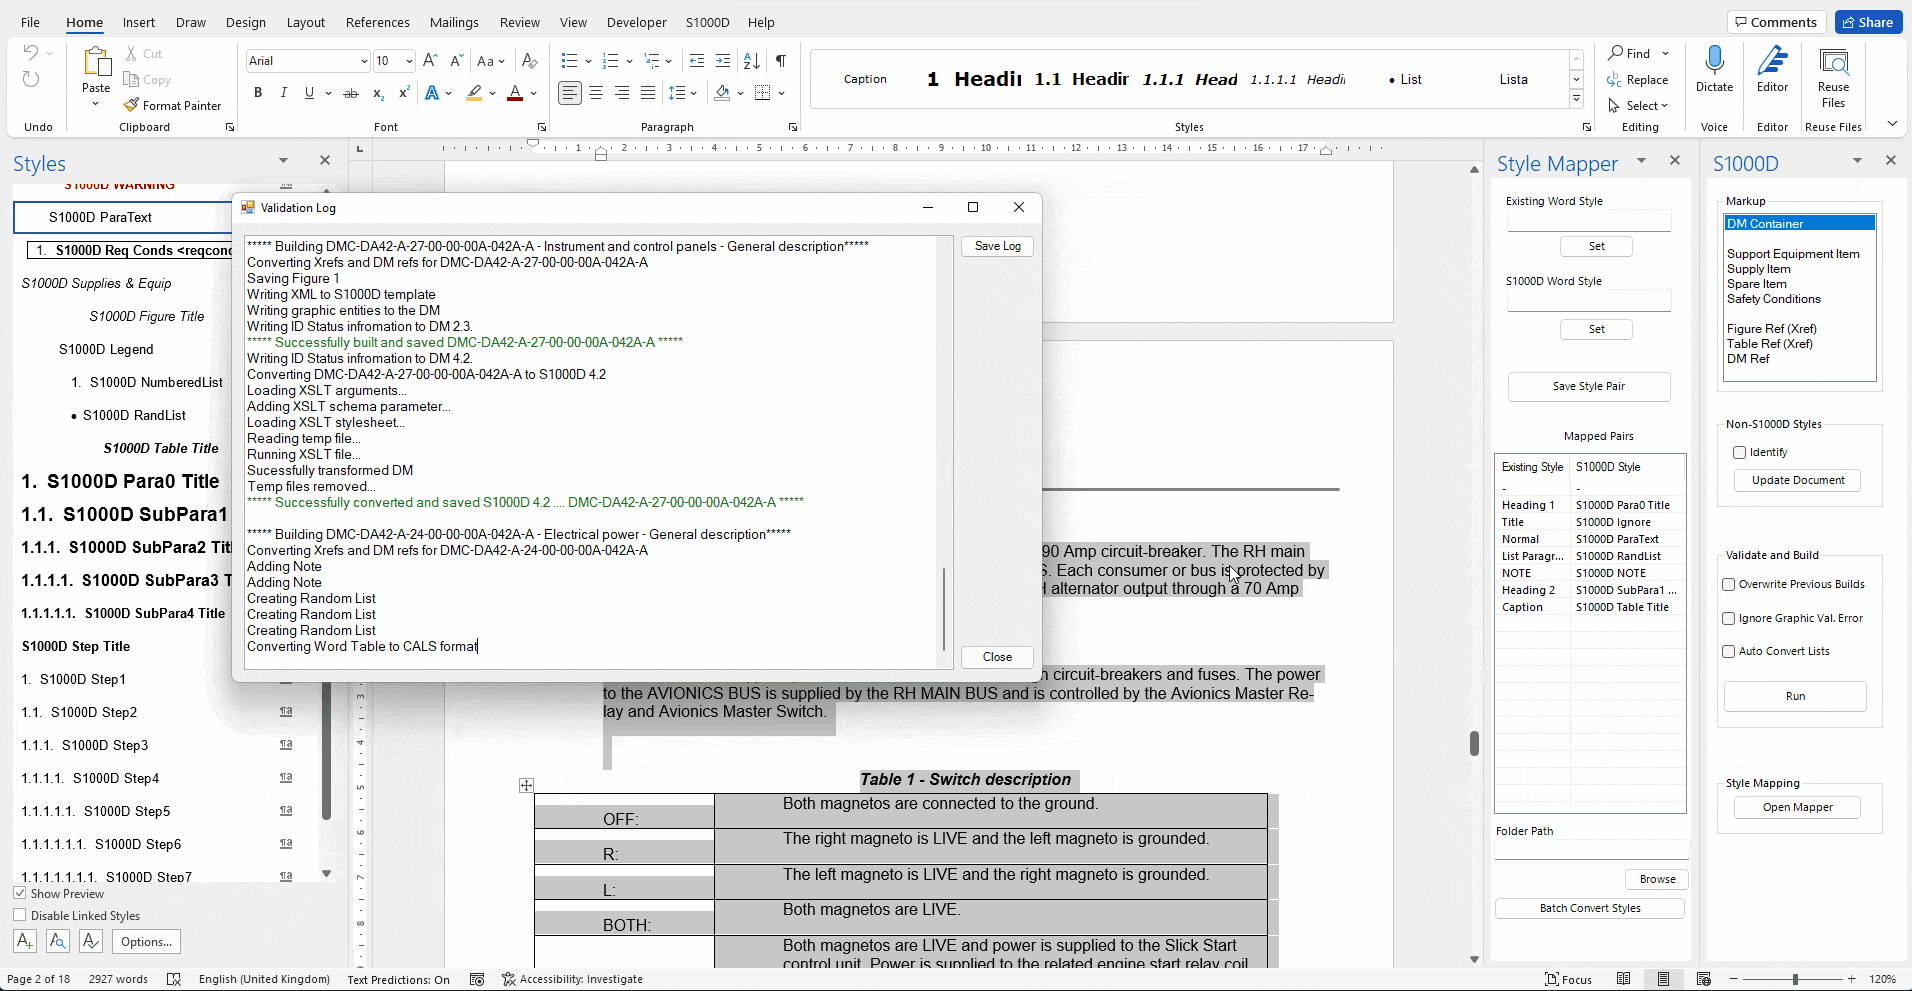Image resolution: width=1912 pixels, height=991 pixels.
Task: Open S1000D pane options arrow
Action: pos(1857,160)
